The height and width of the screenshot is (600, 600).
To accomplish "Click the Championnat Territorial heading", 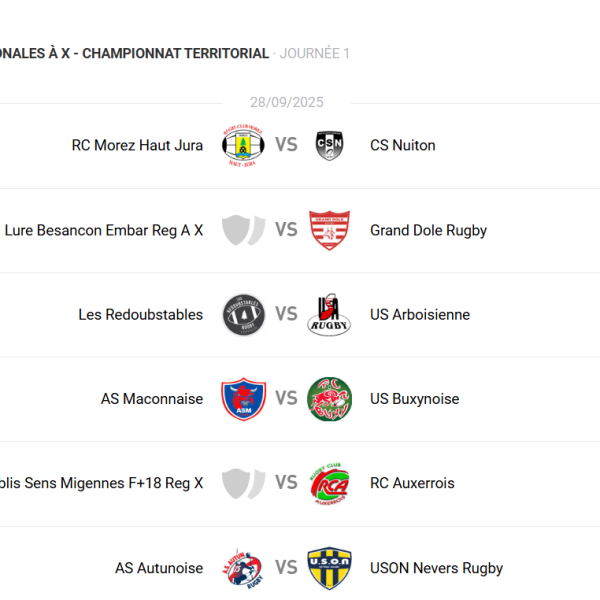I will coord(175,53).
